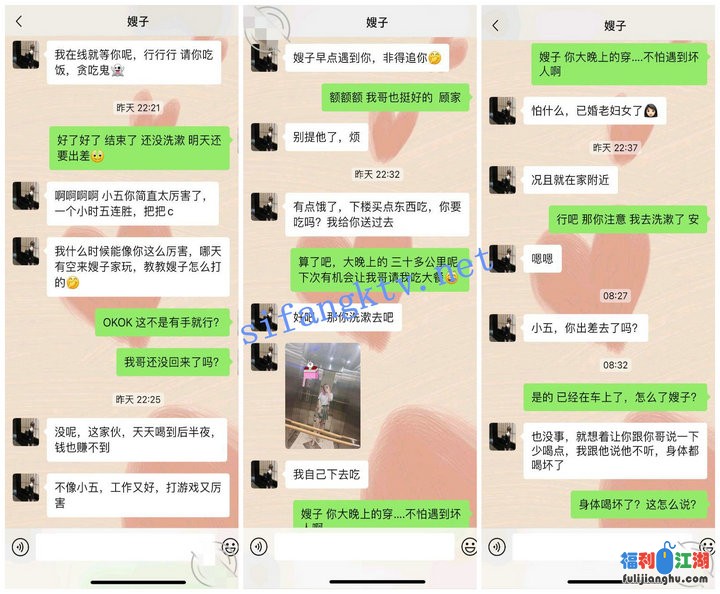The height and width of the screenshot is (594, 720).
Task: Tap the message '我自己下去吃'
Action: click(x=326, y=474)
